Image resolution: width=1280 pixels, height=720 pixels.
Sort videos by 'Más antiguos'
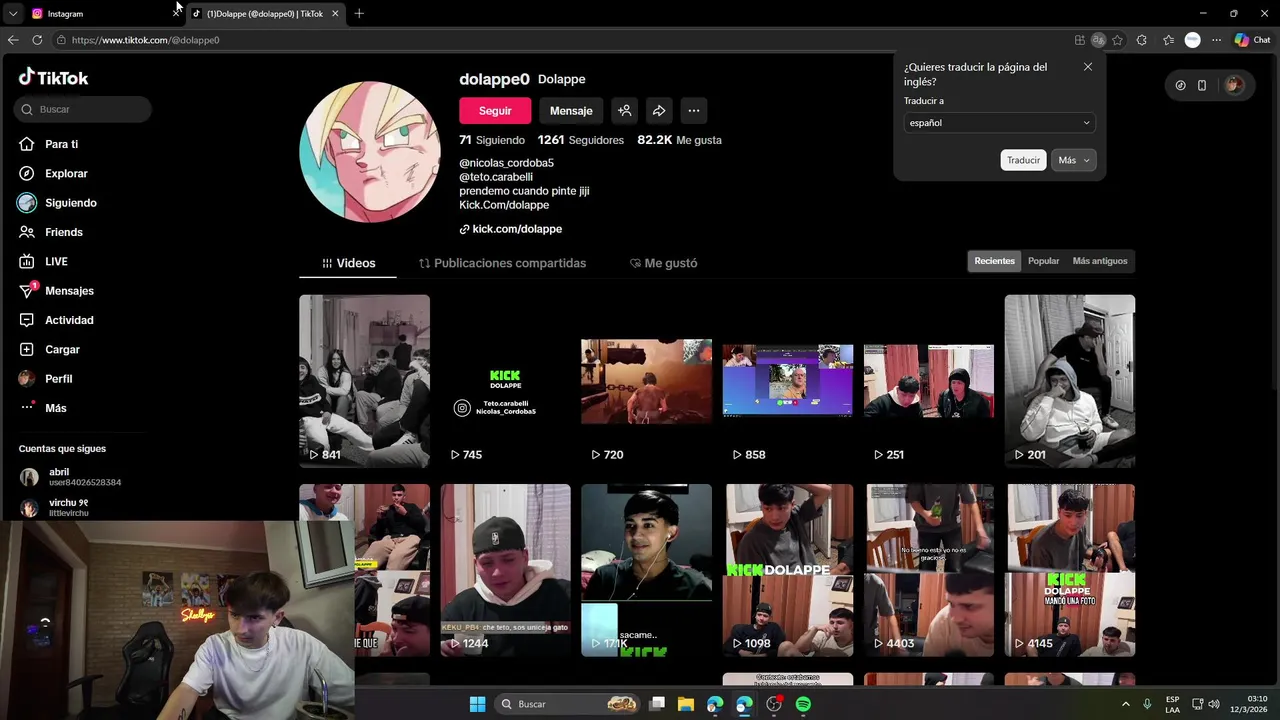(1100, 261)
